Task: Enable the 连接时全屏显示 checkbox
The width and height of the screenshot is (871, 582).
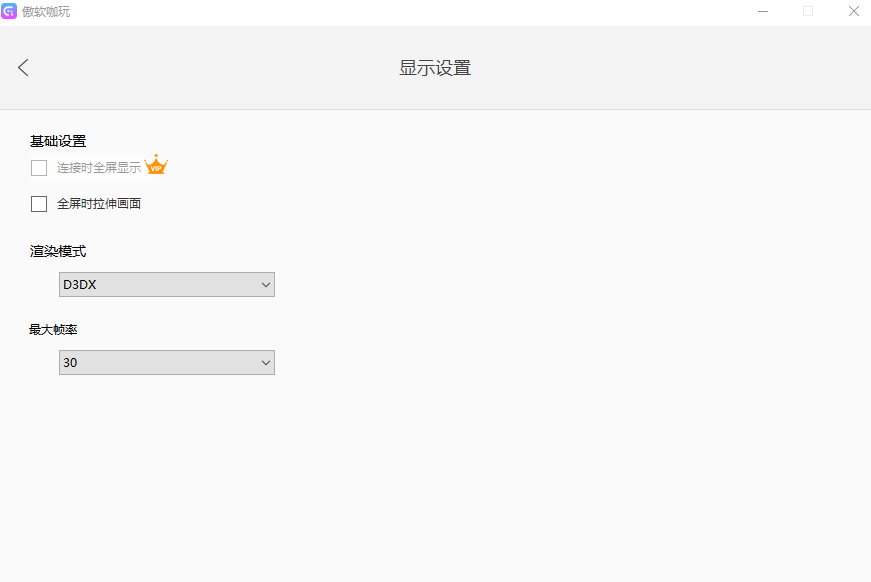Action: (x=38, y=167)
